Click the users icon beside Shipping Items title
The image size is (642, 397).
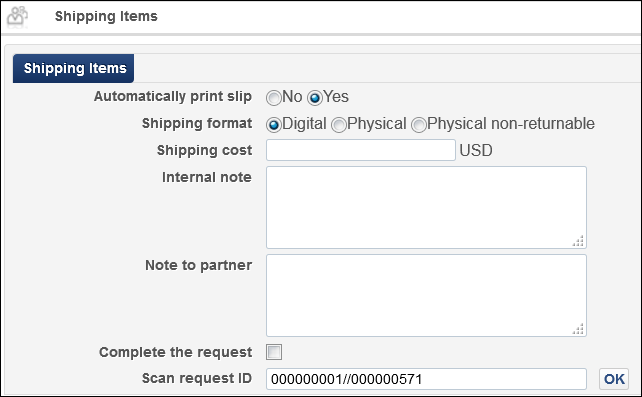click(x=17, y=16)
